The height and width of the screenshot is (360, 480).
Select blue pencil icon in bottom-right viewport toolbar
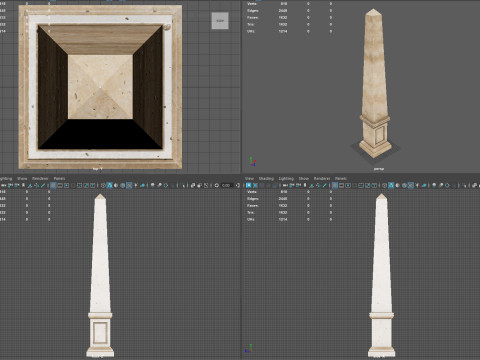pyautogui.click(x=325, y=185)
